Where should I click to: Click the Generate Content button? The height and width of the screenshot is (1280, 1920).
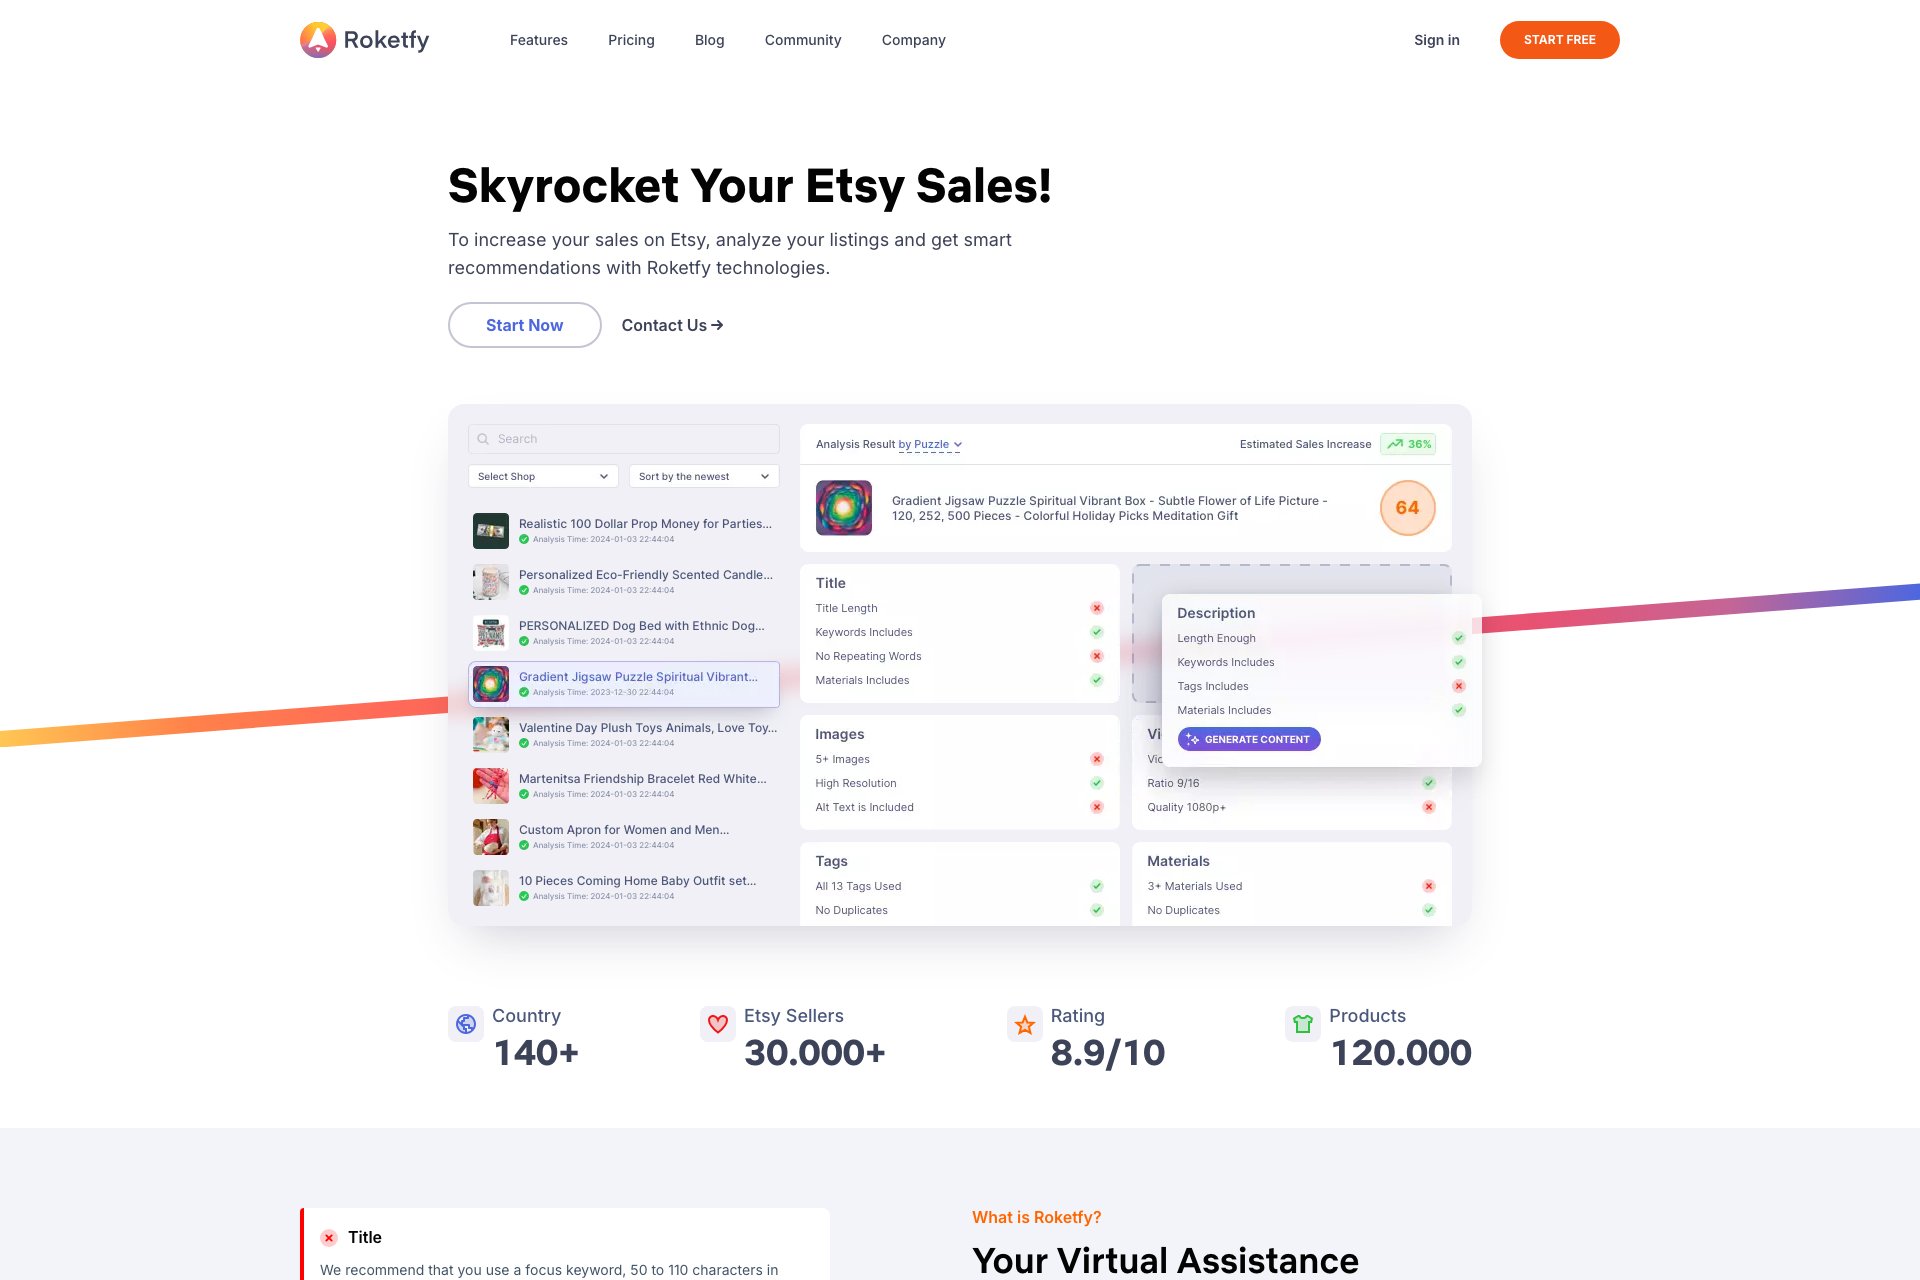pyautogui.click(x=1249, y=740)
